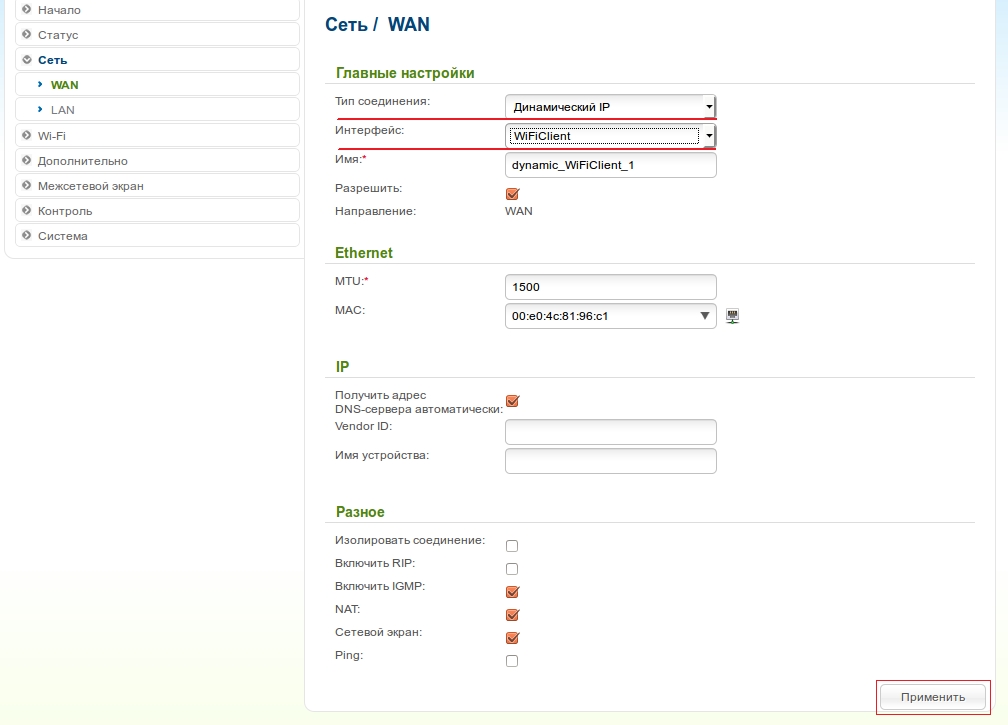The height and width of the screenshot is (725, 1008).
Task: Open the Тип соединения dropdown
Action: (x=611, y=107)
